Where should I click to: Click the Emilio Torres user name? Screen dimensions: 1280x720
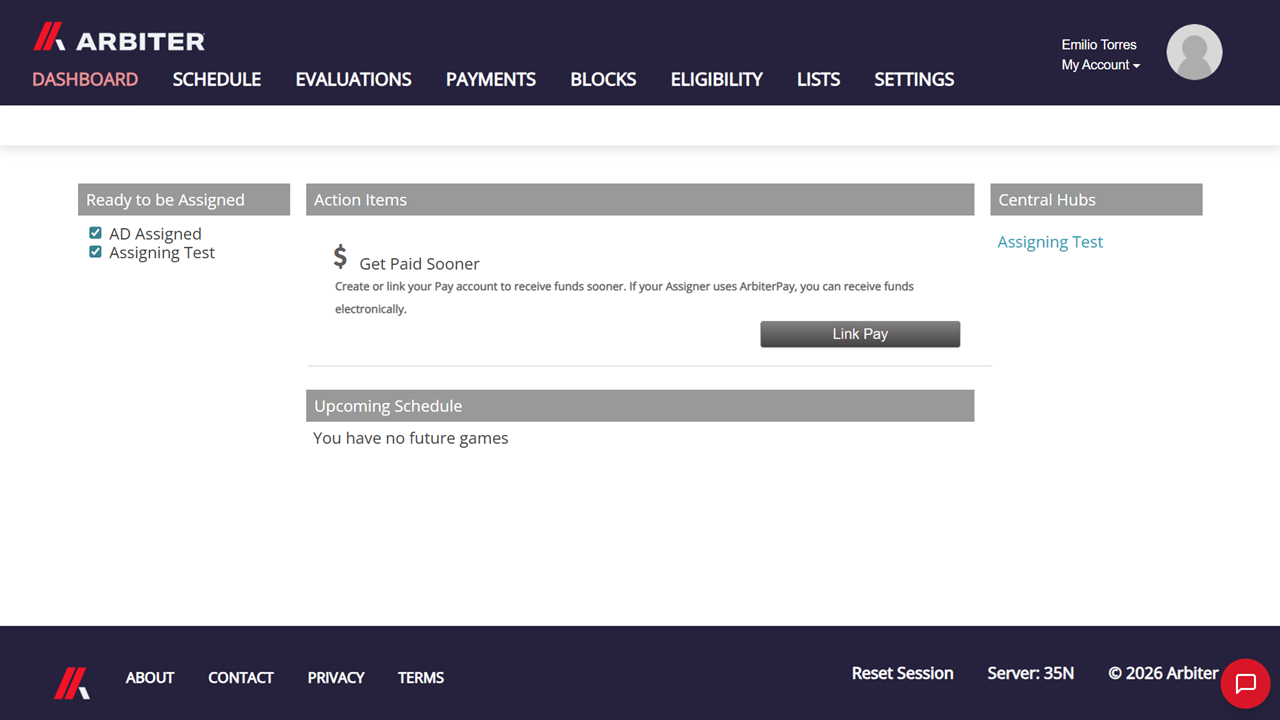click(1099, 45)
